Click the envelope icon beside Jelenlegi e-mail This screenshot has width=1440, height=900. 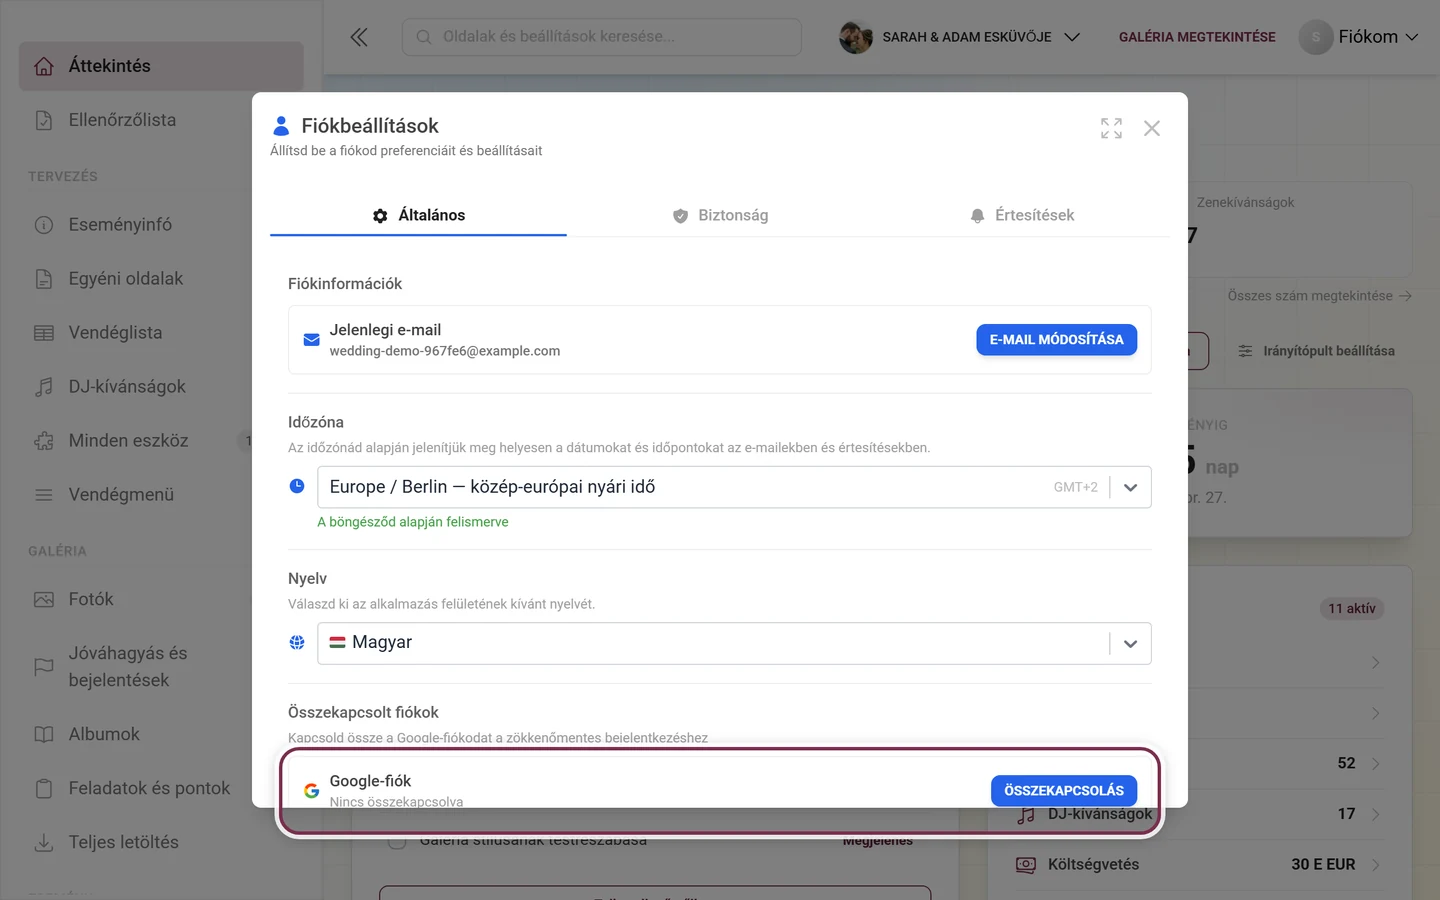[x=311, y=340]
